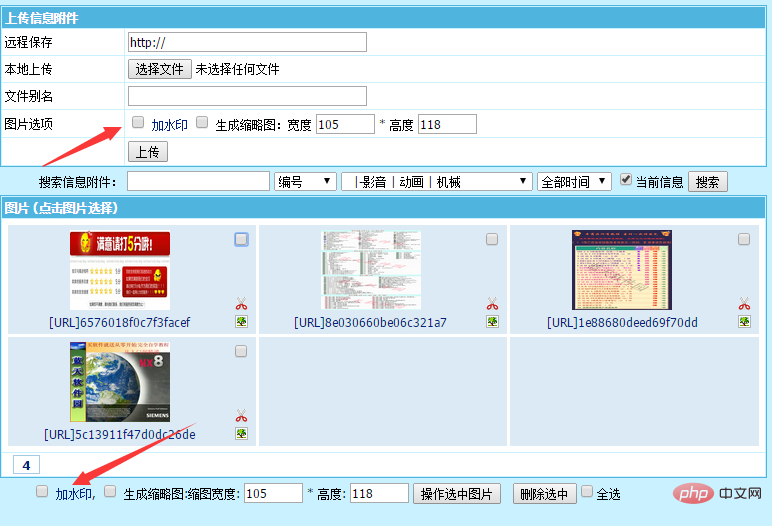The height and width of the screenshot is (526, 772).
Task: Check the 全选 select-all checkbox
Action: 586,492
